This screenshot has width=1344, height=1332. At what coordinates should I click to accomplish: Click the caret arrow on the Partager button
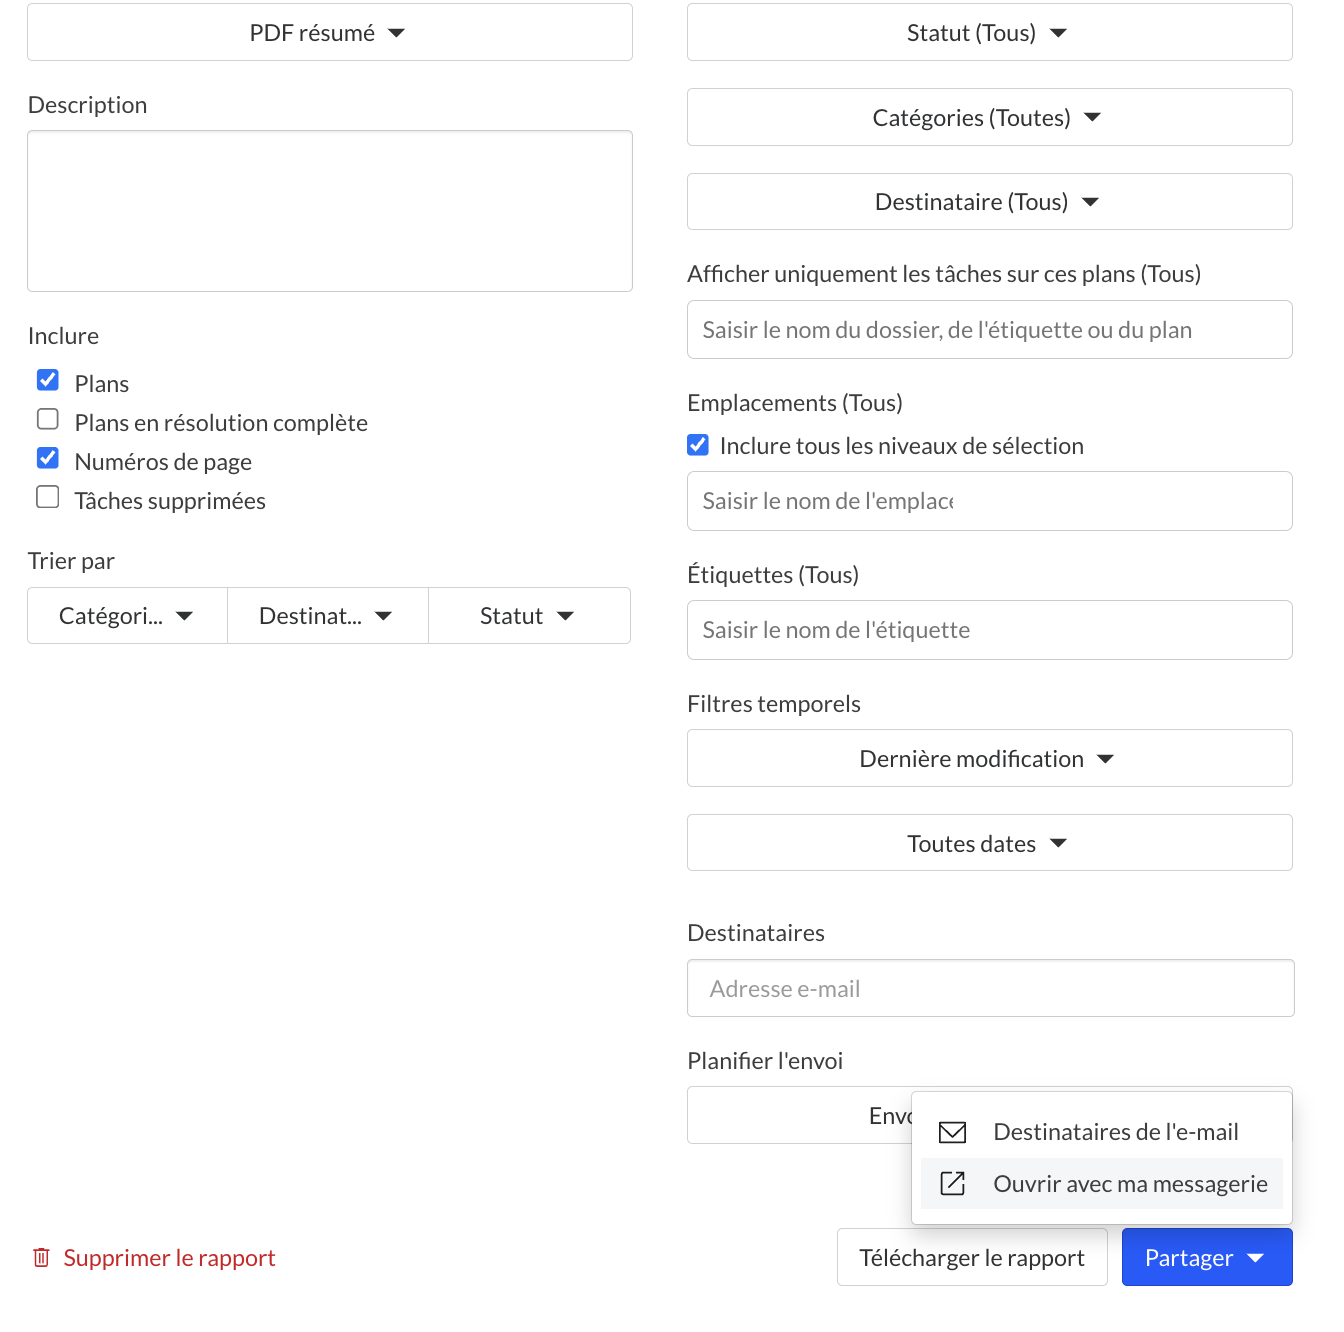[1256, 1258]
